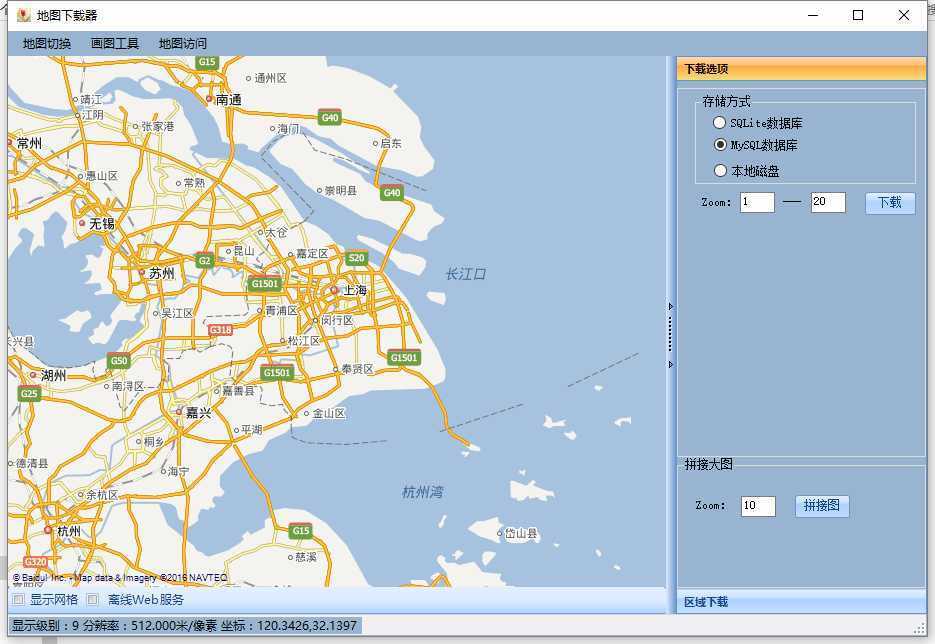Click the app icon in title bar
935x644 pixels.
tap(24, 15)
